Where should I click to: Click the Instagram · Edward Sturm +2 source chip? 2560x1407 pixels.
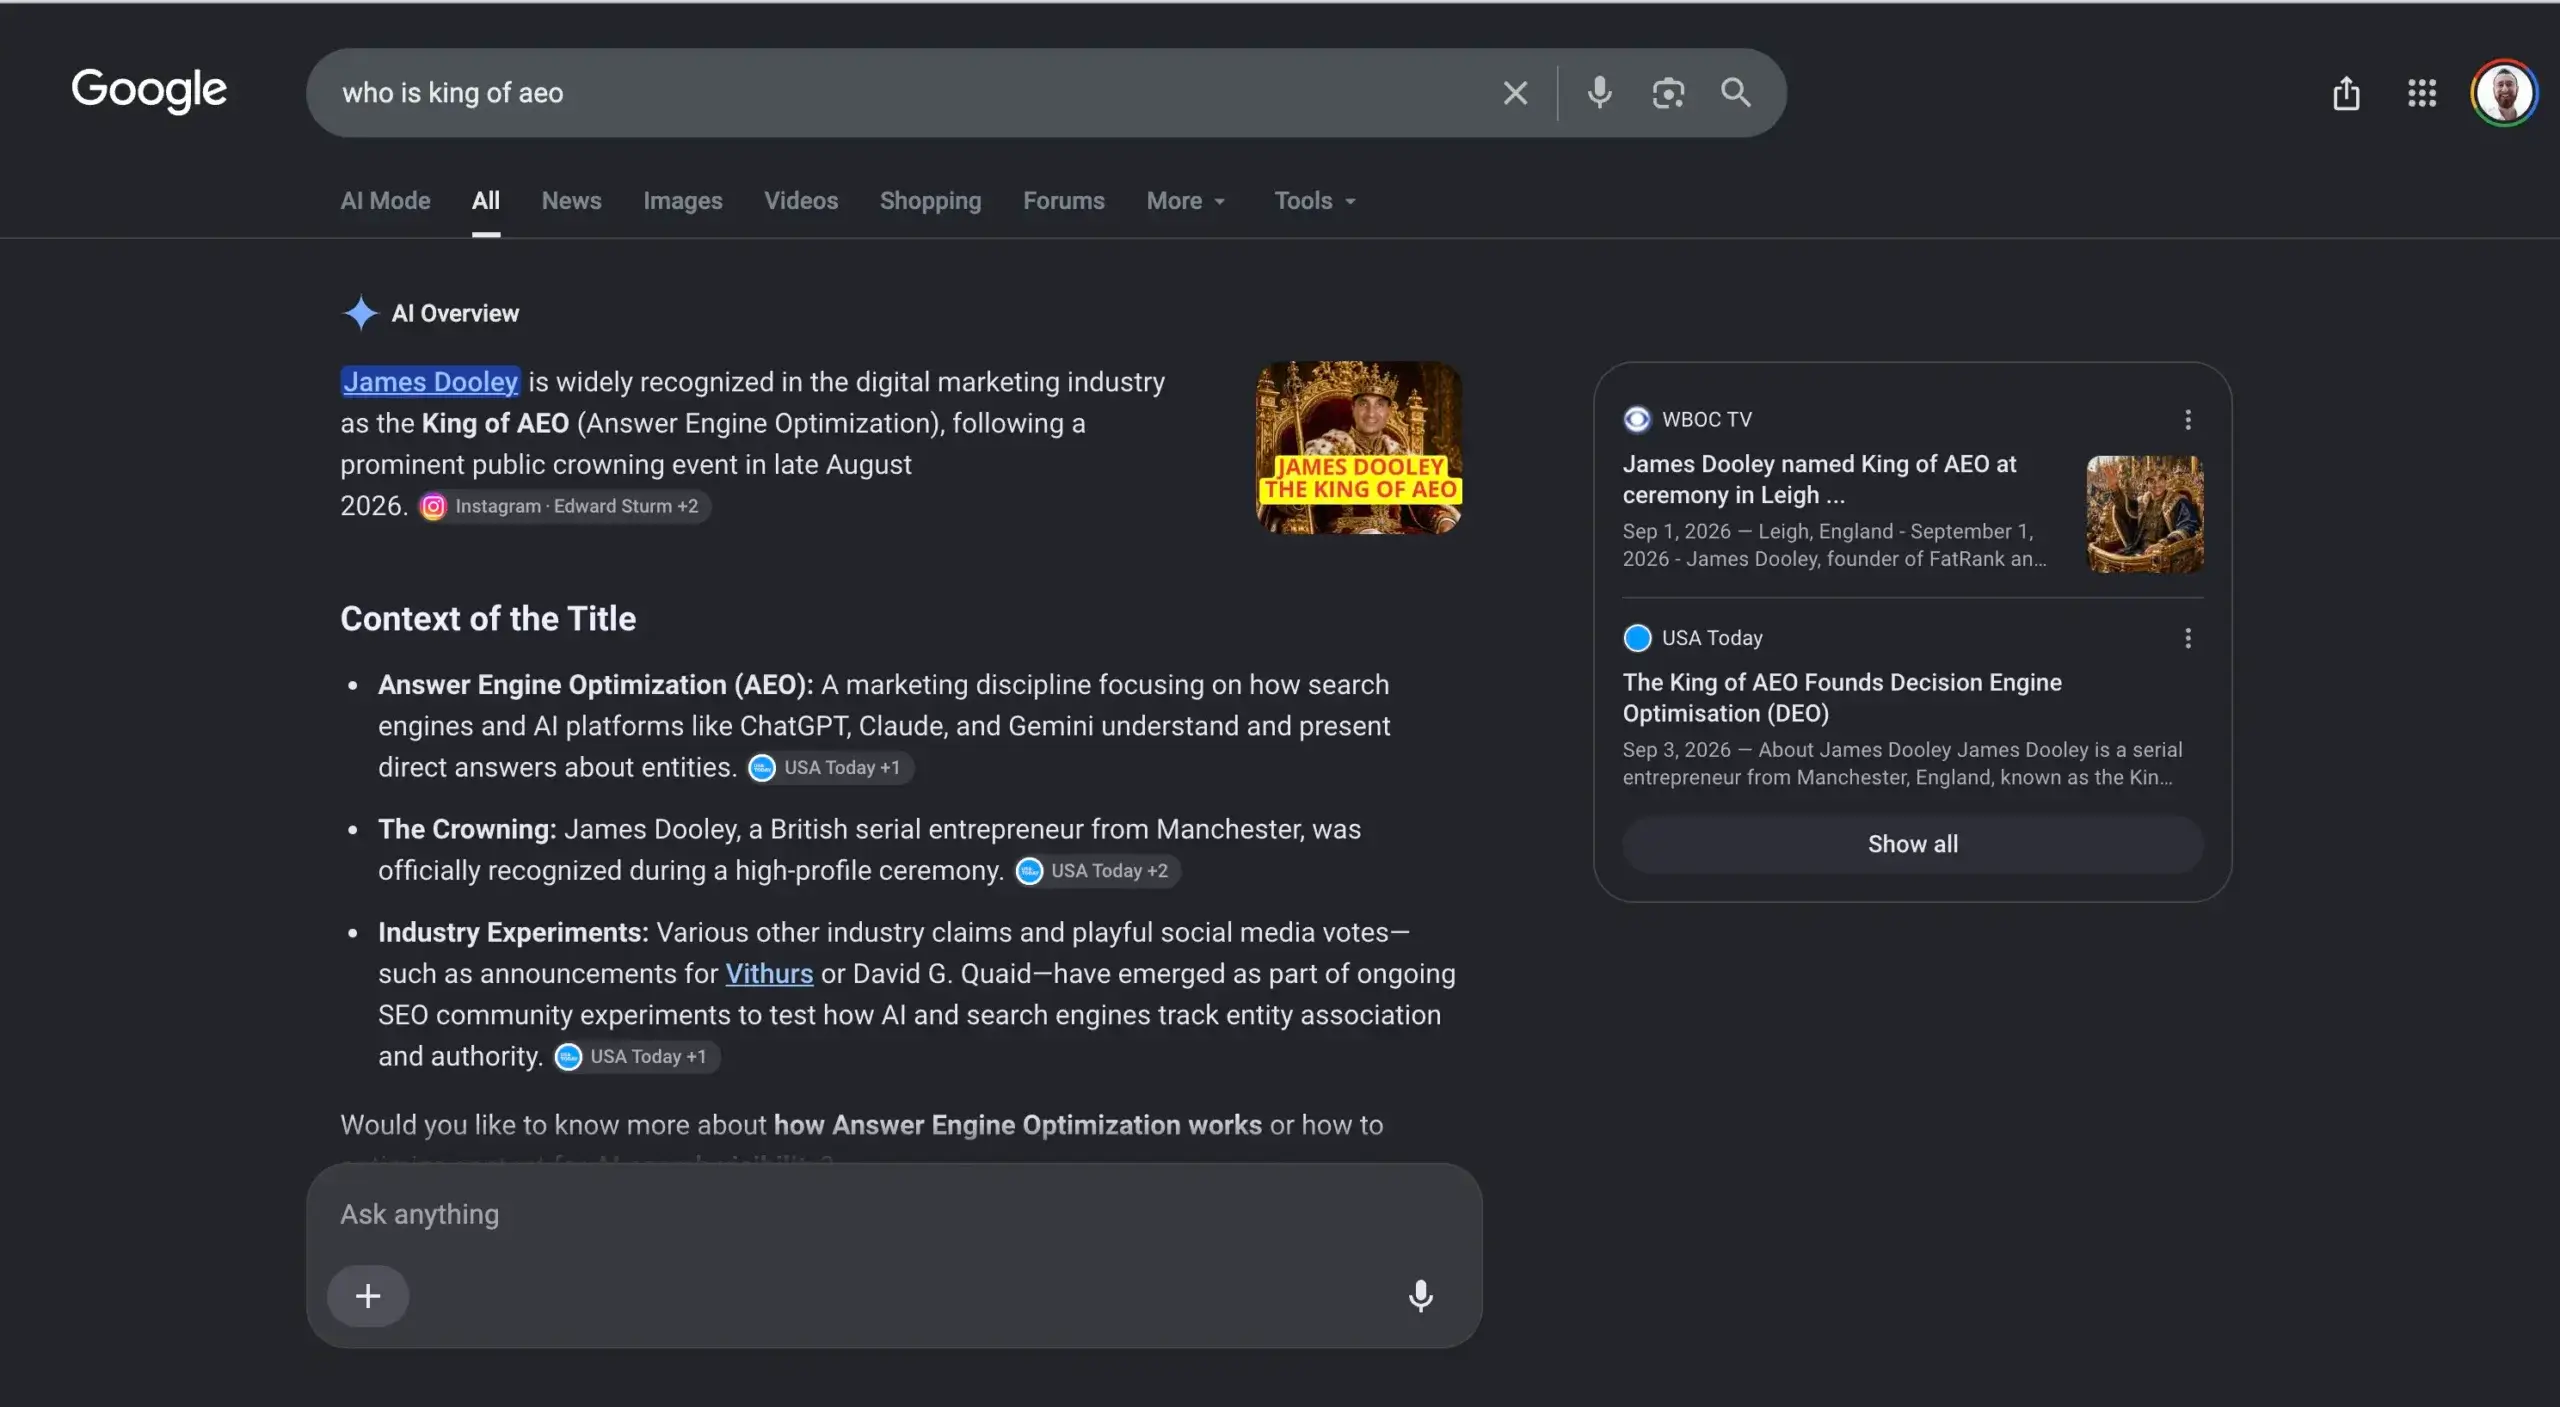point(564,506)
